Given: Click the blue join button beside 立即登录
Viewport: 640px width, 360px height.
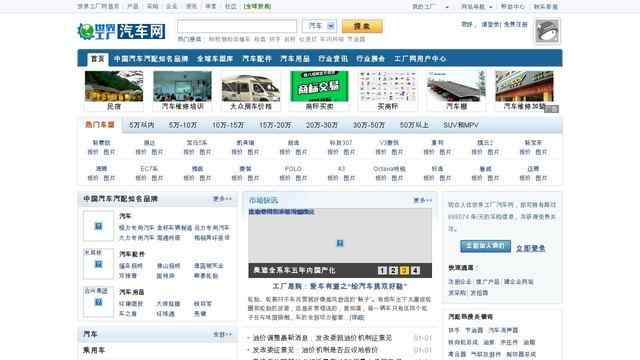Looking at the screenshot, I should click(x=485, y=246).
